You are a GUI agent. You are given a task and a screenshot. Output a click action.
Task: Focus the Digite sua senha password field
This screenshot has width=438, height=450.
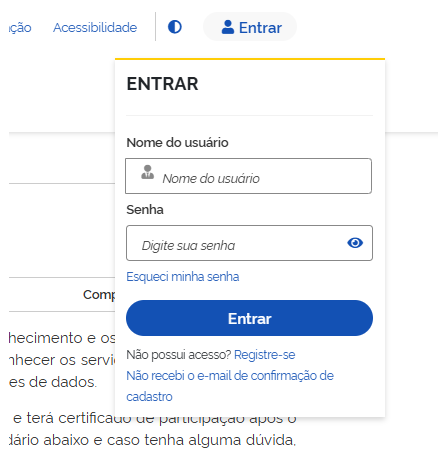[249, 243]
